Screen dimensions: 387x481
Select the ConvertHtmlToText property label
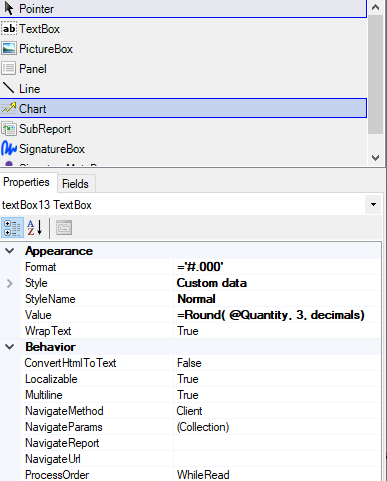point(70,363)
